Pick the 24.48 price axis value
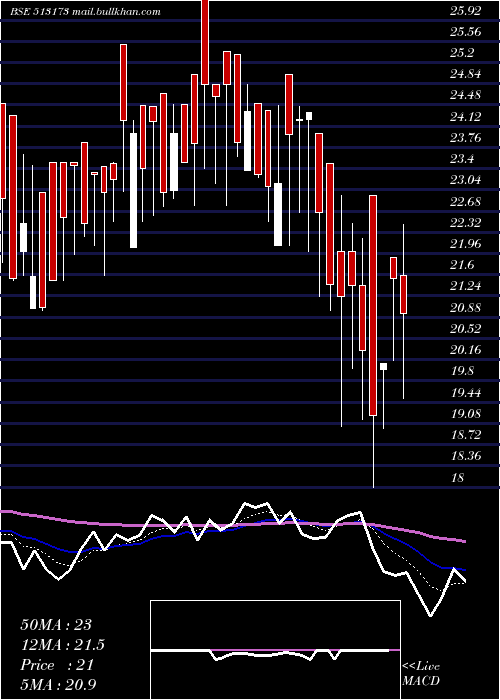 465,96
